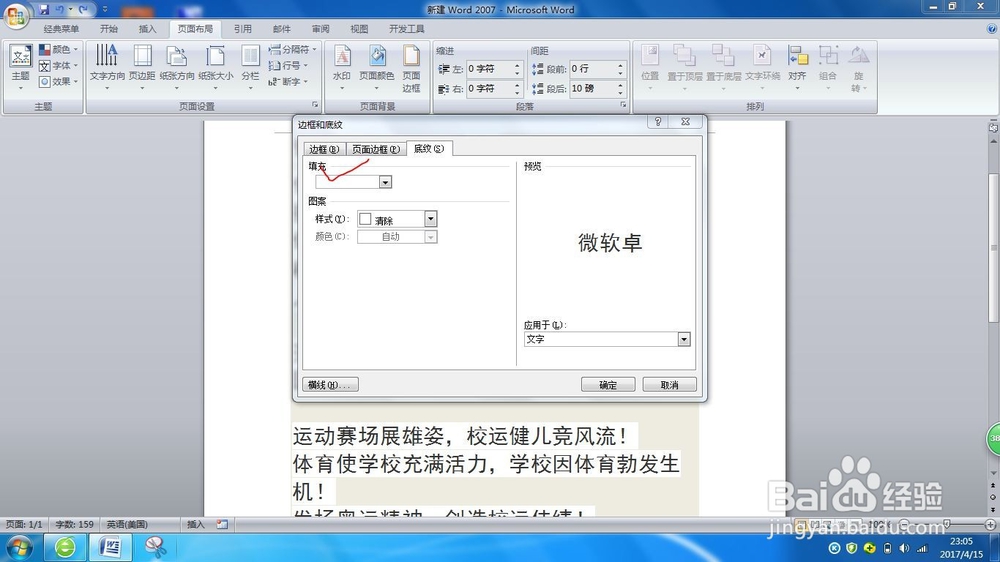1000x562 pixels.
Task: Expand the Apply to (应用于) dropdown
Action: click(x=684, y=339)
